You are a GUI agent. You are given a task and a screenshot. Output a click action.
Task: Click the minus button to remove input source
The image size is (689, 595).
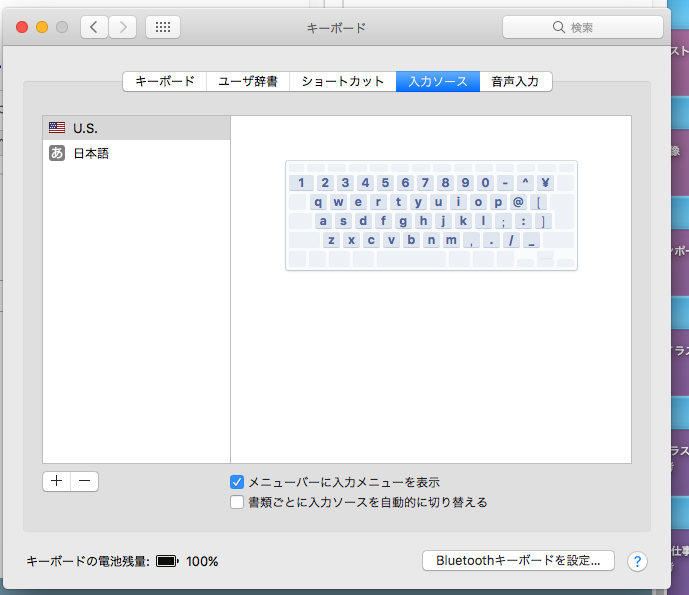[85, 481]
